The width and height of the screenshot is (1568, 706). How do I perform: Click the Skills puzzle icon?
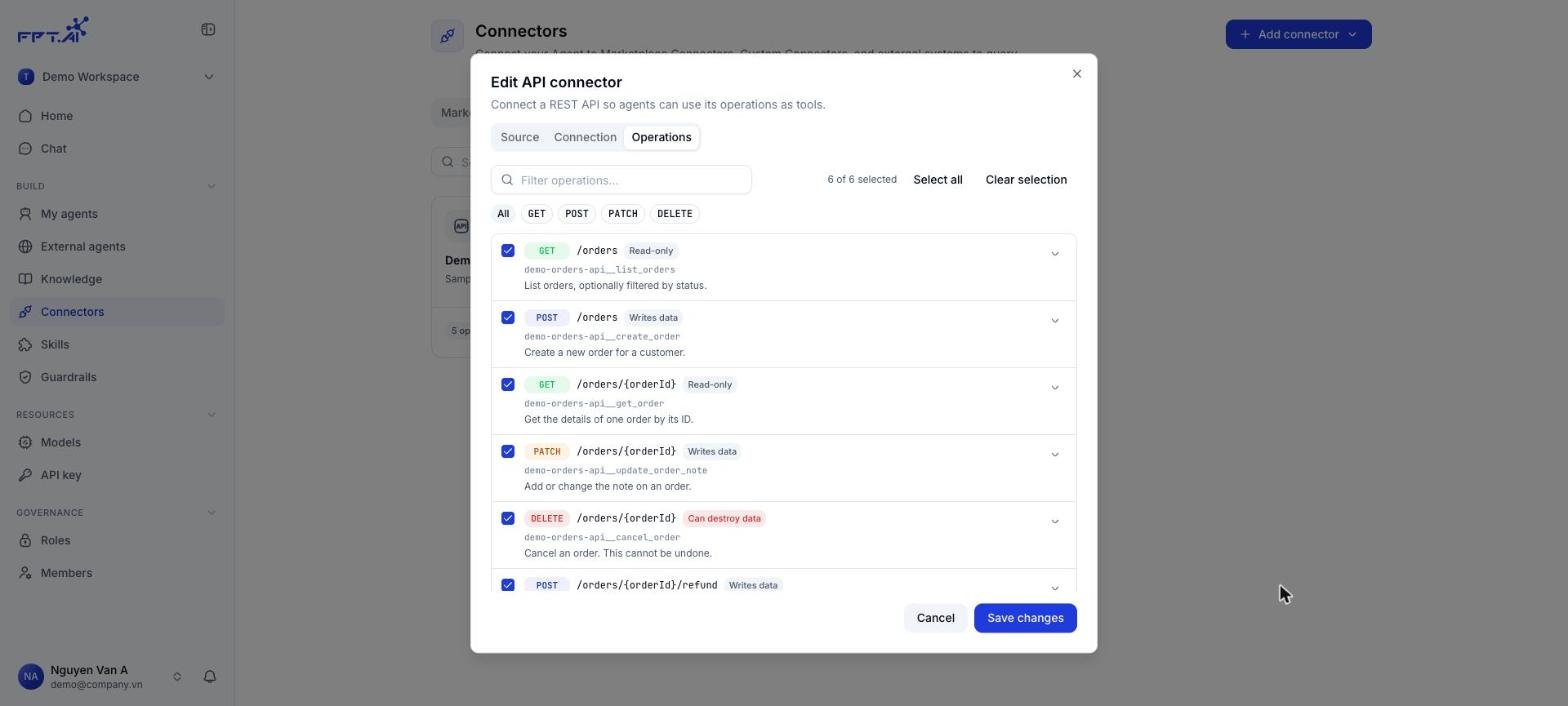(26, 345)
